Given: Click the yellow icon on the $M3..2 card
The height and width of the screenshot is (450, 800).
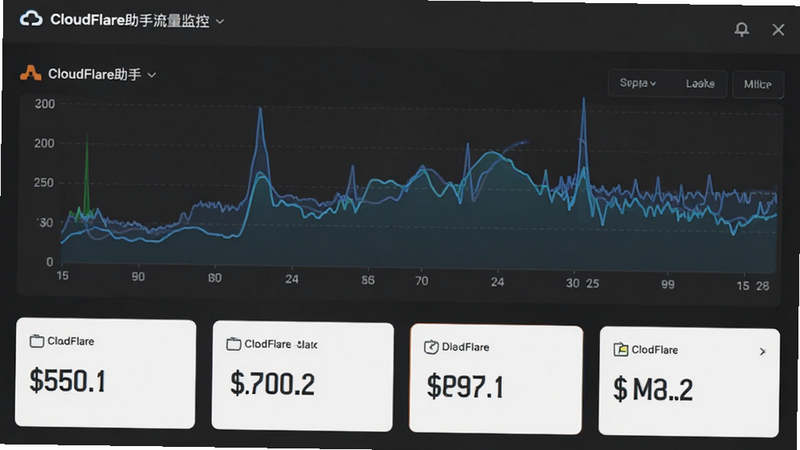Looking at the screenshot, I should (x=620, y=349).
